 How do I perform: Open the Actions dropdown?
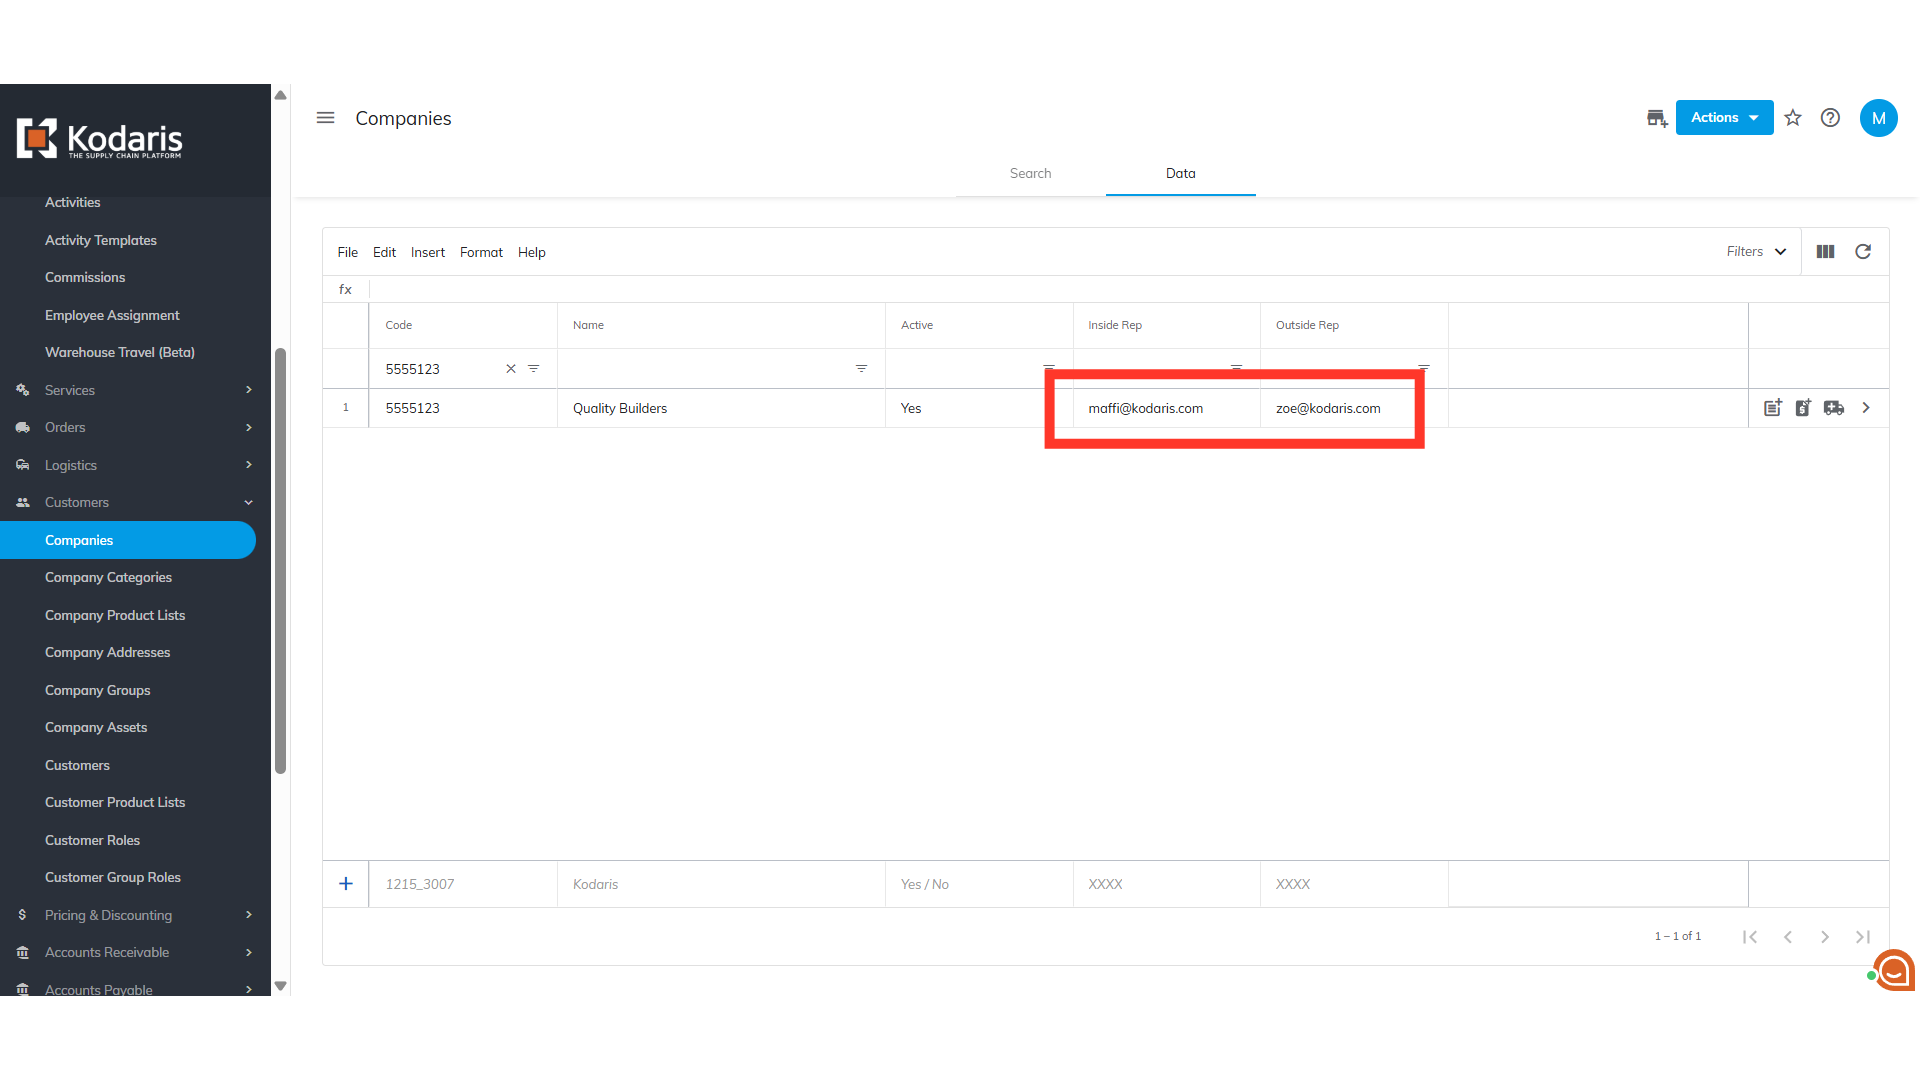coord(1724,118)
